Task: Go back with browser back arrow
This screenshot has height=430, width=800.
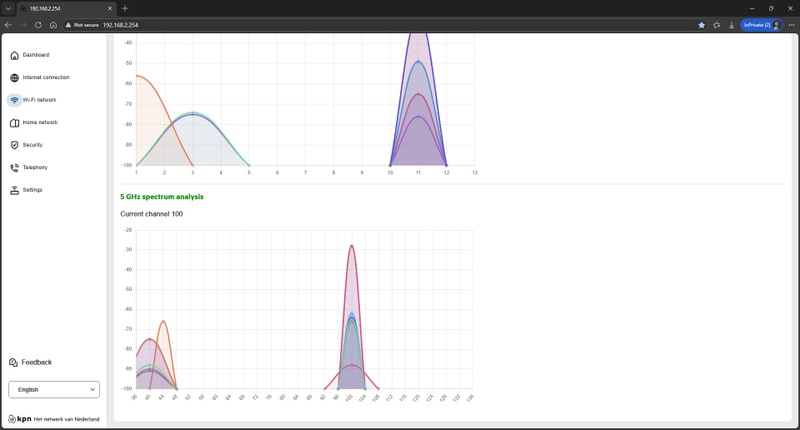Action: [x=8, y=24]
